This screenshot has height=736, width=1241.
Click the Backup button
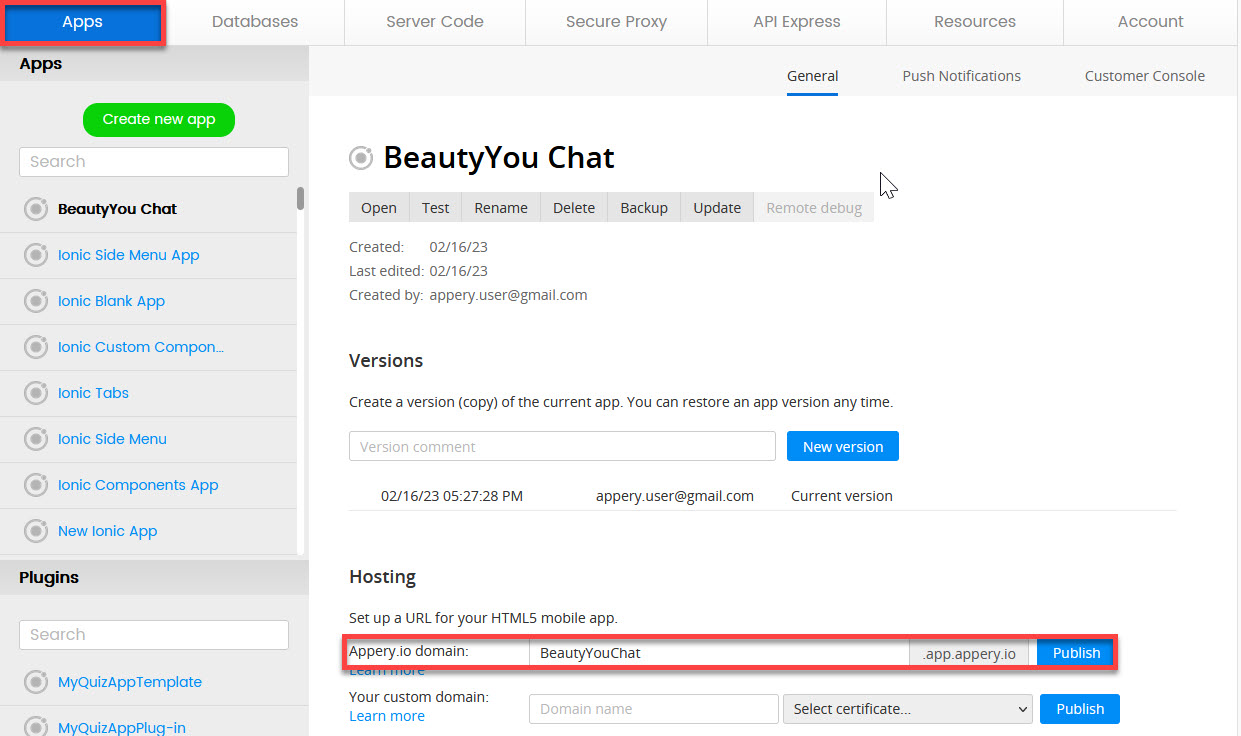tap(644, 208)
